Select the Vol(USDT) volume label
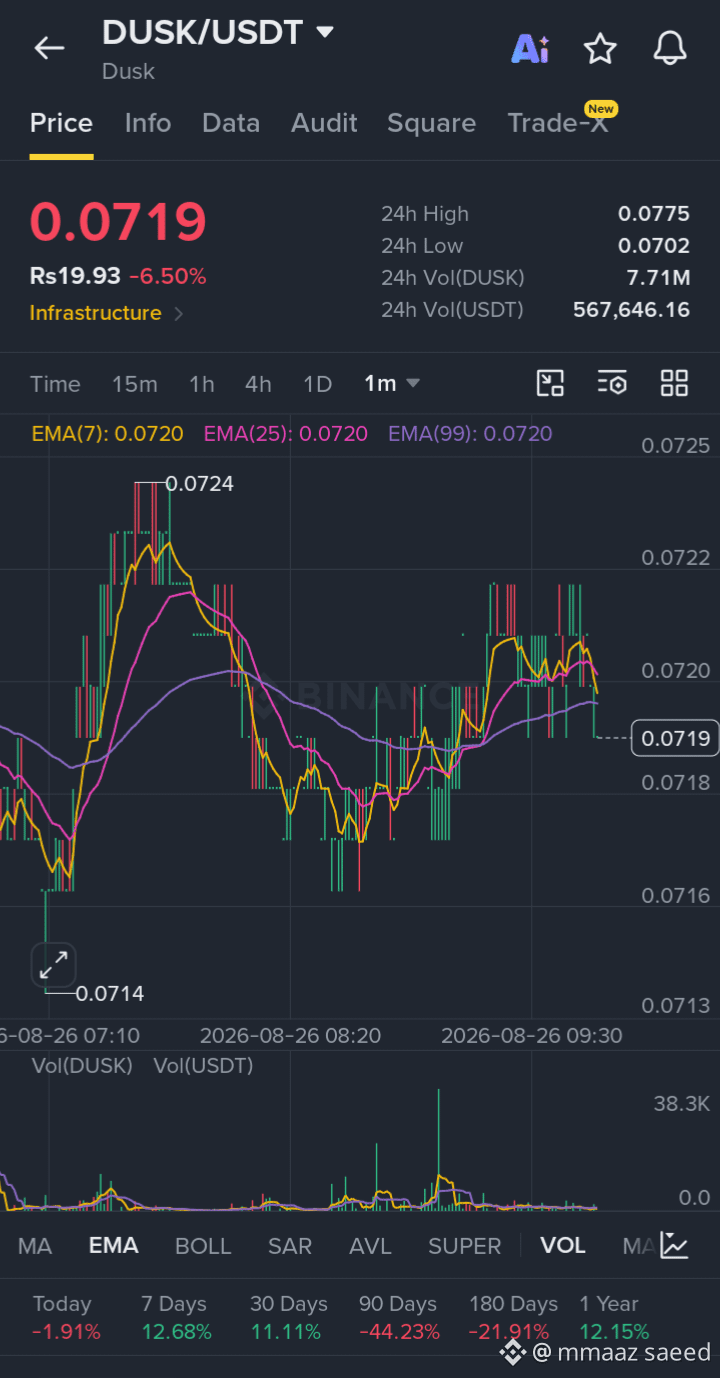The height and width of the screenshot is (1378, 720). 203,1066
